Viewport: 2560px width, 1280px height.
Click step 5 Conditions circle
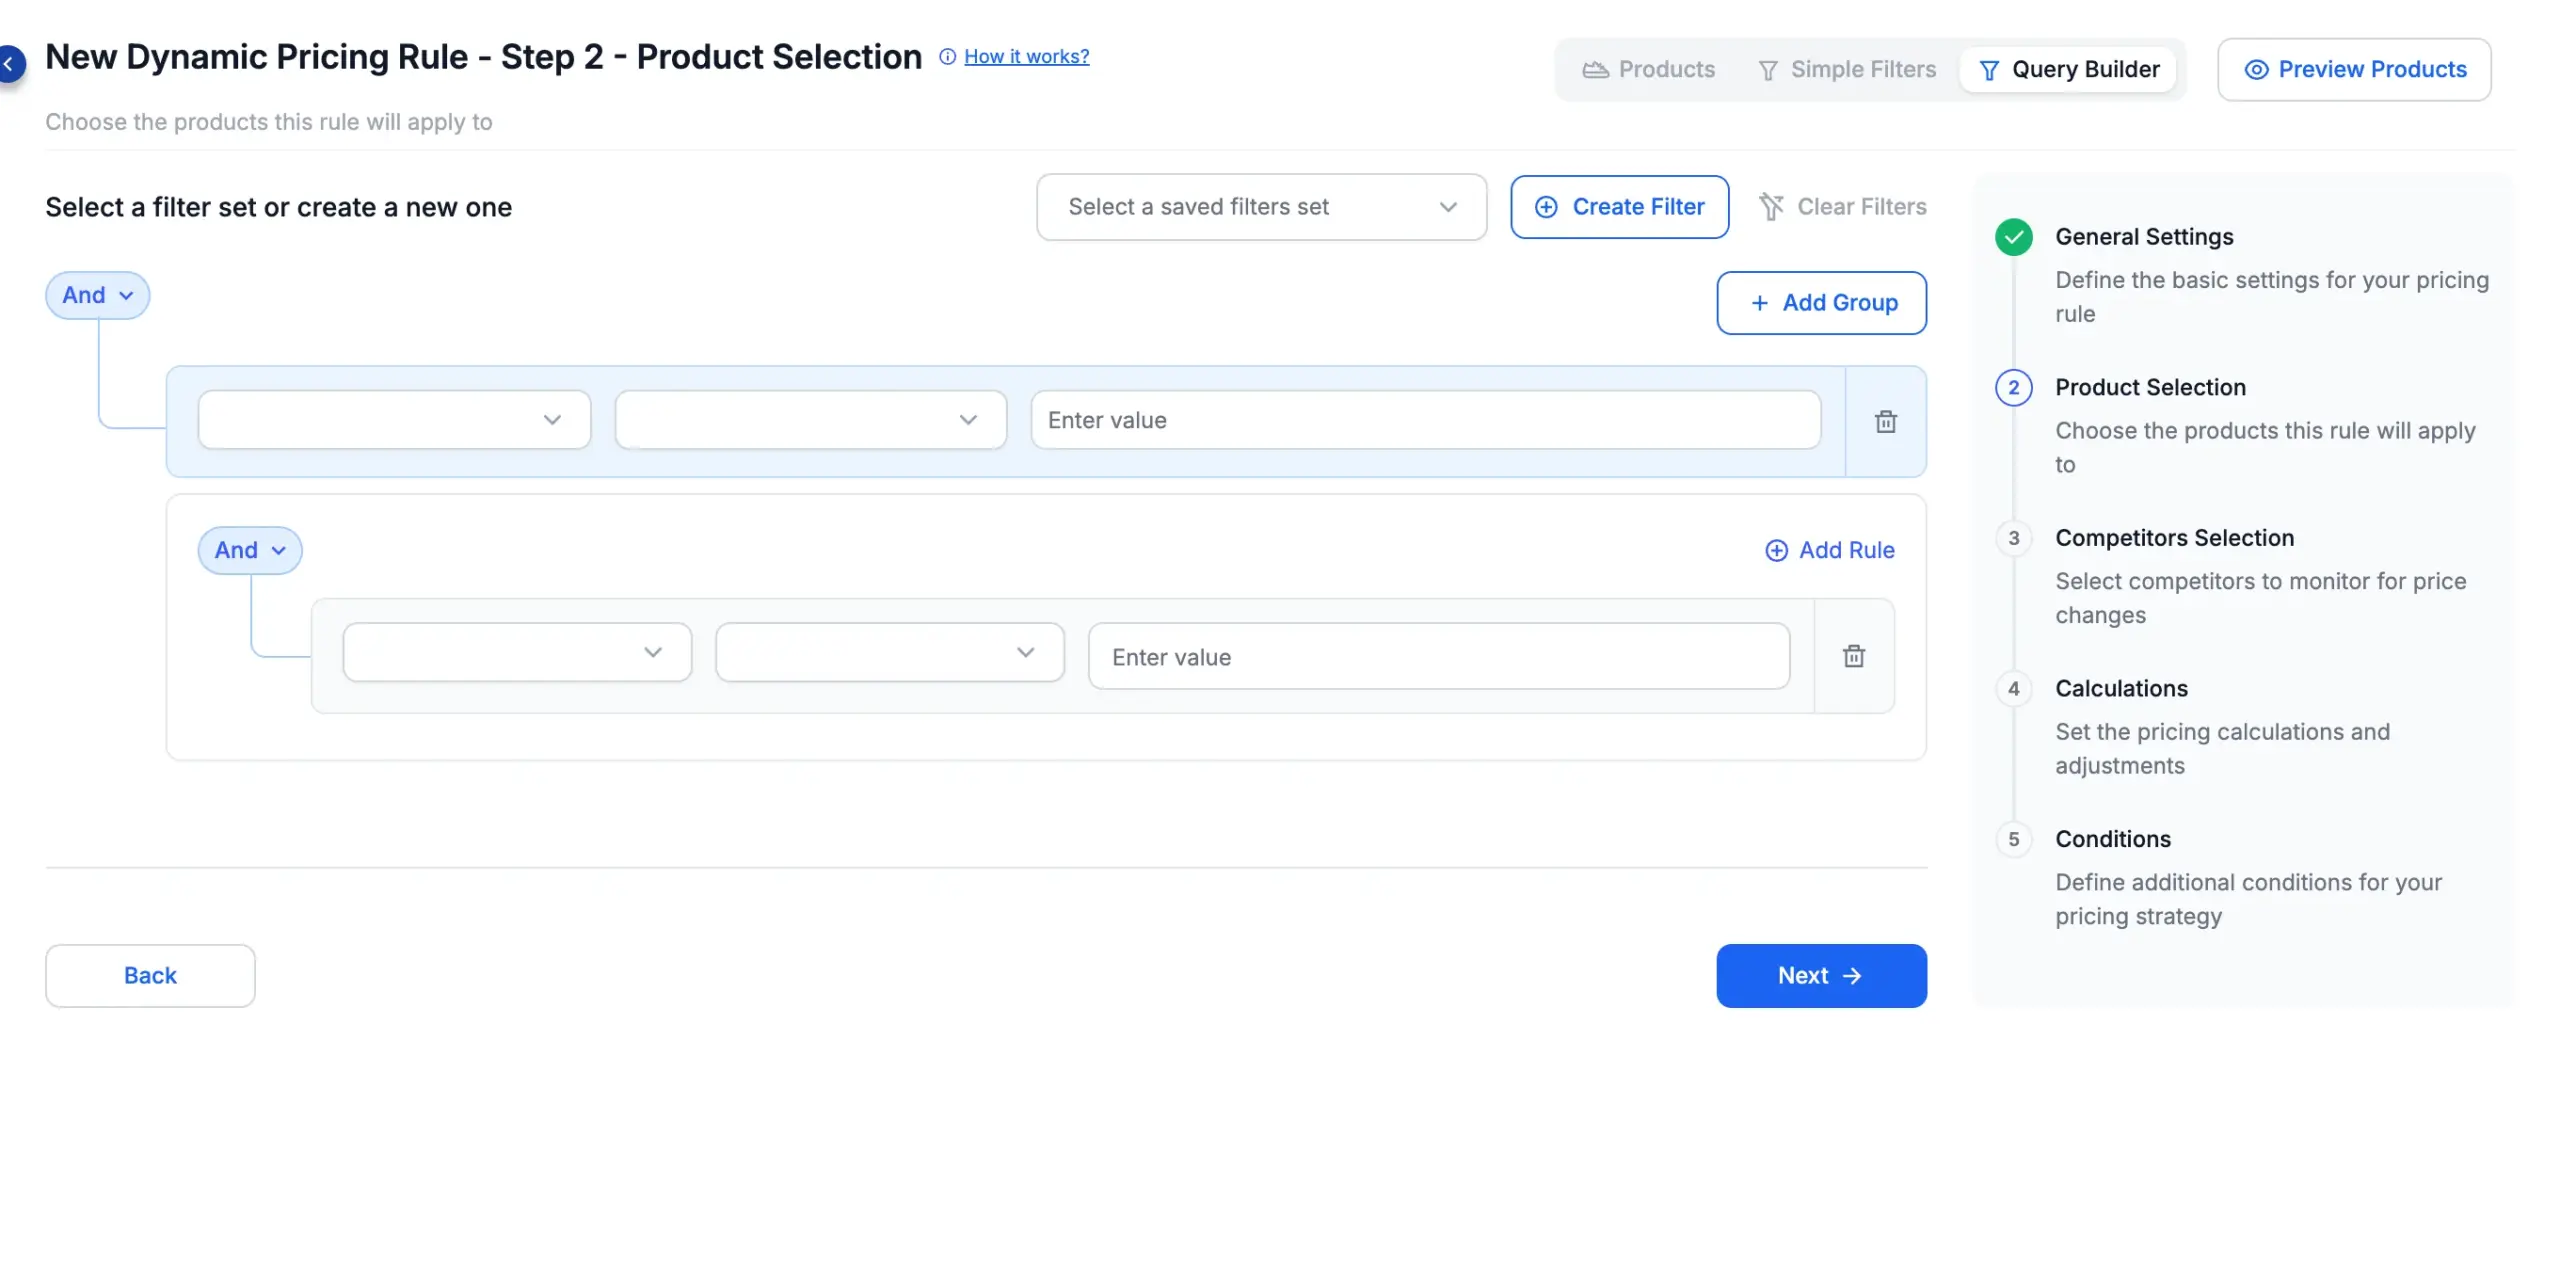[x=2013, y=839]
